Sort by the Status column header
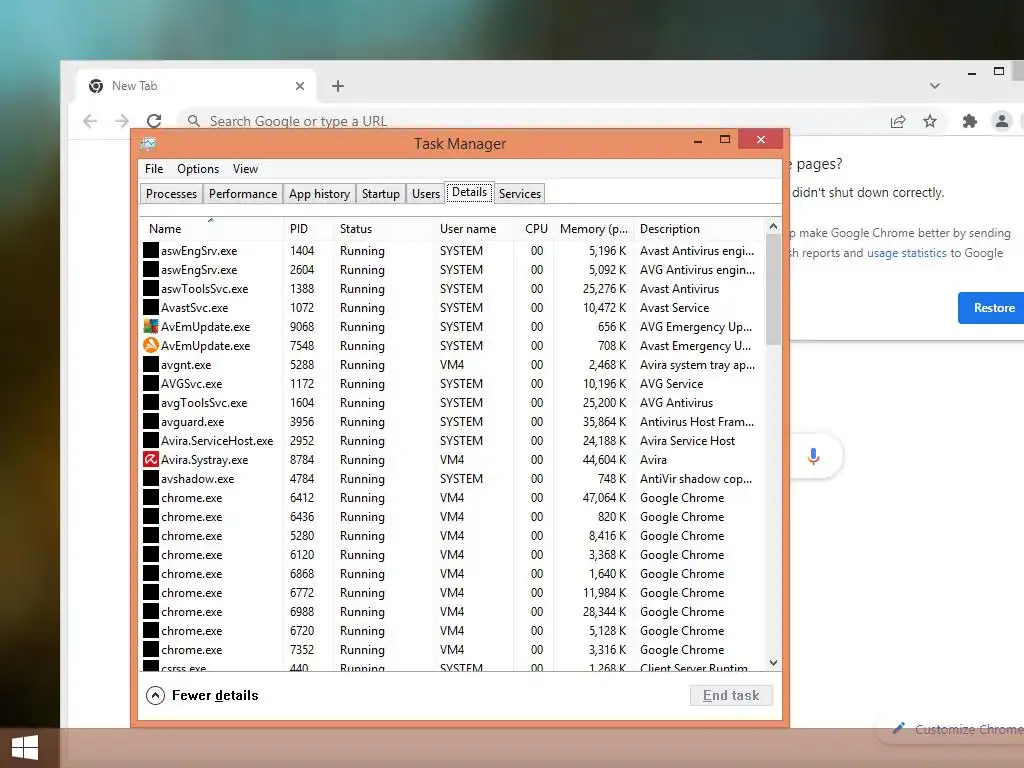Screen dimensions: 1024x768 [383, 229]
